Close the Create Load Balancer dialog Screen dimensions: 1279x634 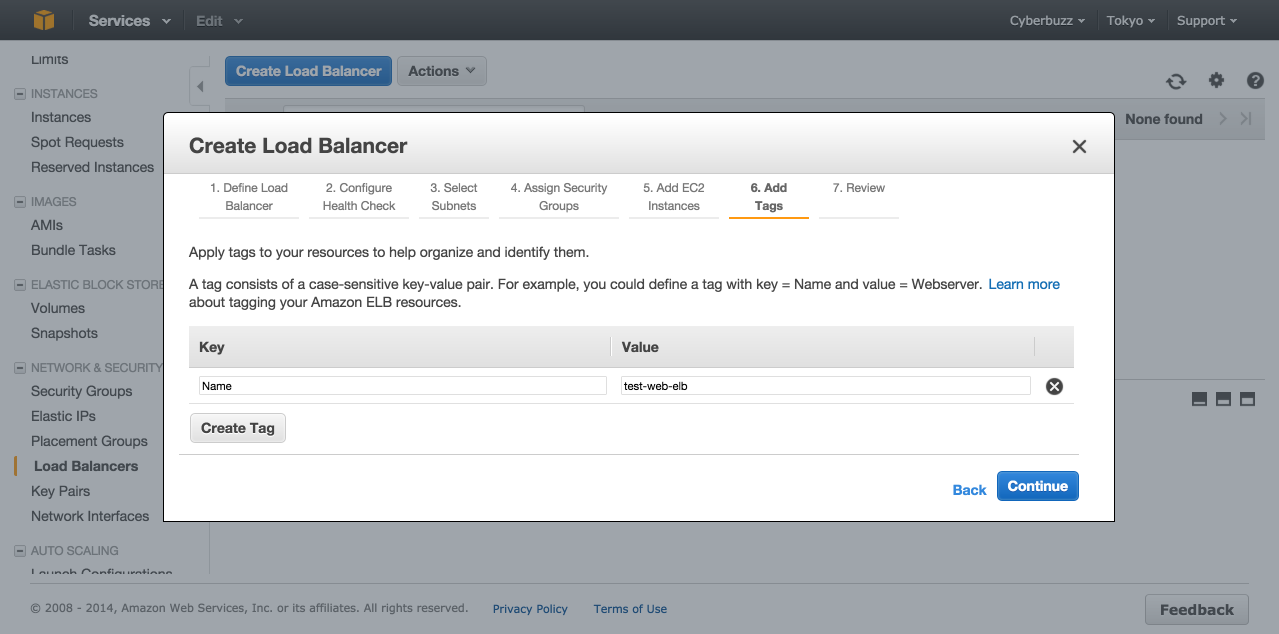point(1079,146)
